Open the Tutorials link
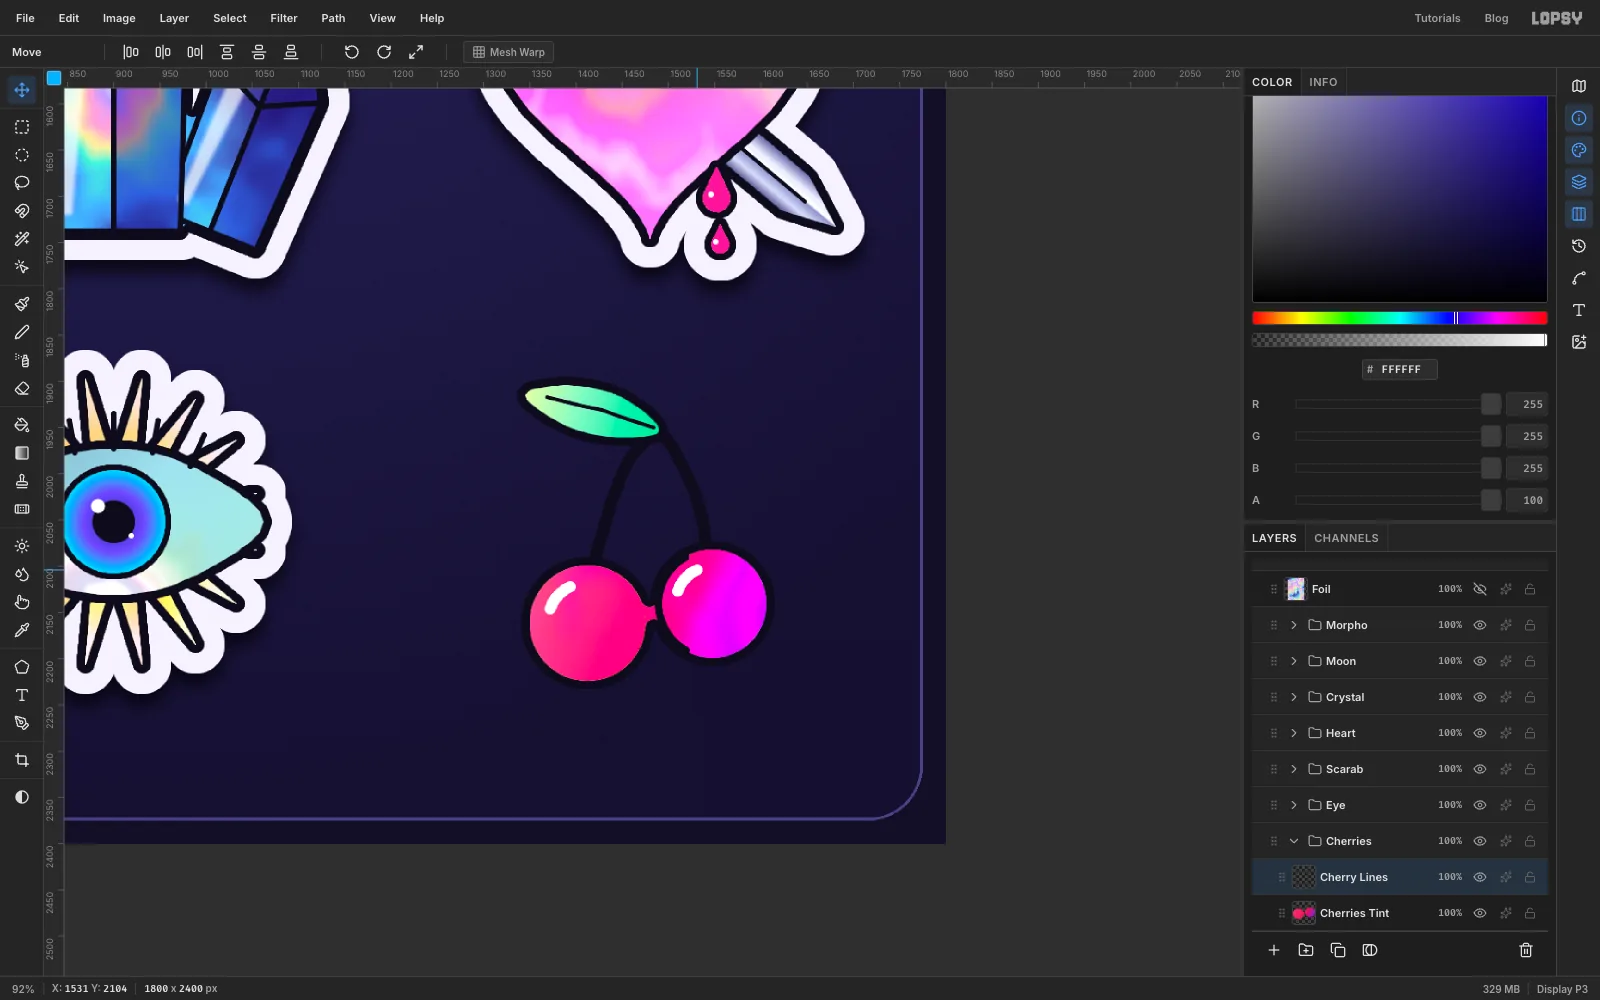The height and width of the screenshot is (1000, 1600). (1437, 18)
